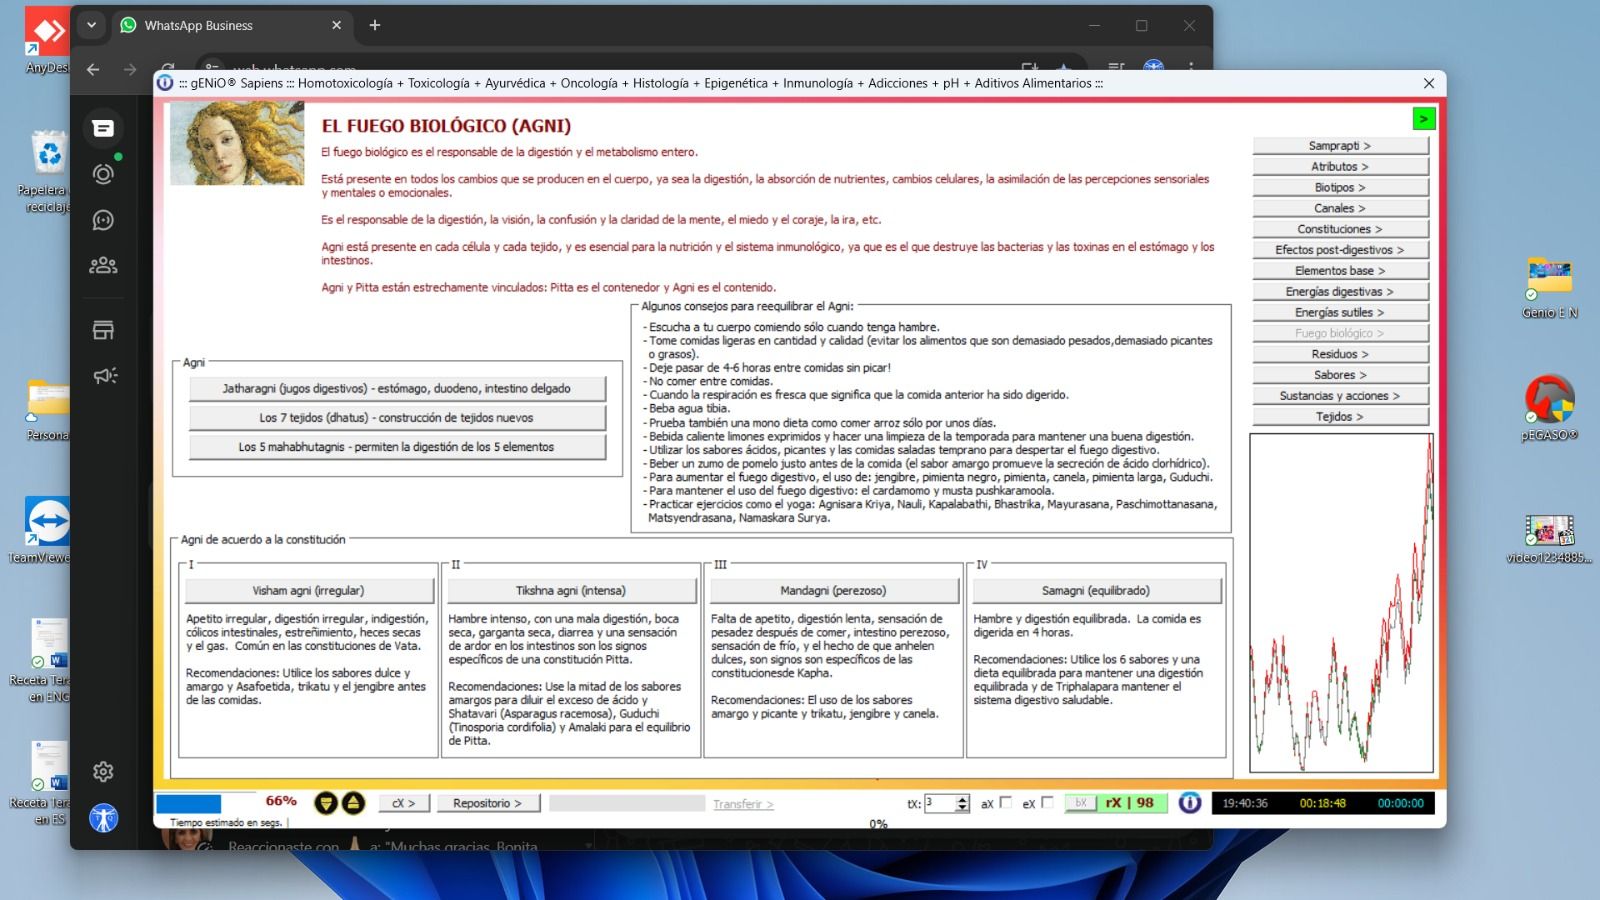The width and height of the screenshot is (1600, 900).
Task: Increase the tX value with spinner arrows
Action: (x=963, y=799)
